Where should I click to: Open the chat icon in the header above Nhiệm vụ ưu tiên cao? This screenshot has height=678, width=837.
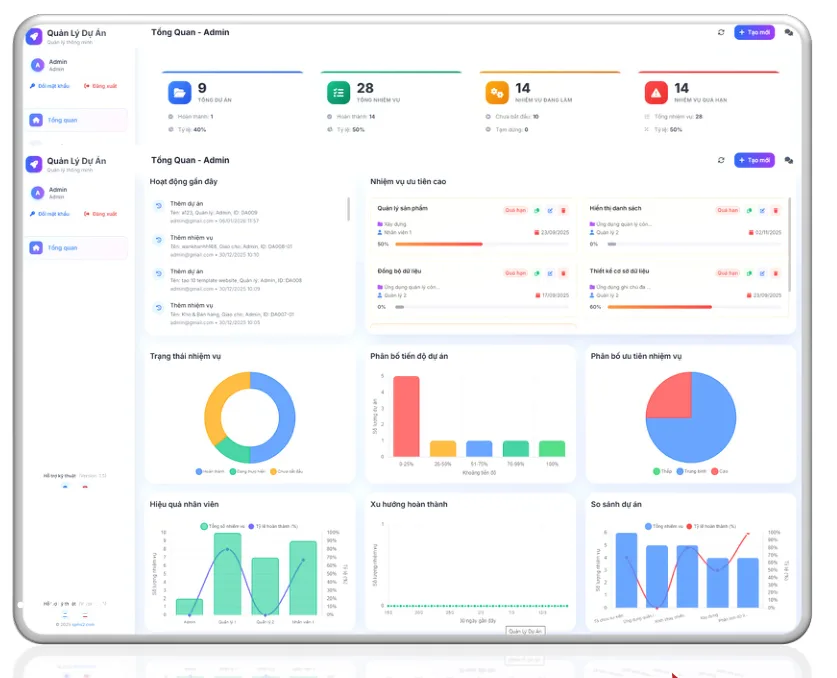pyautogui.click(x=788, y=160)
